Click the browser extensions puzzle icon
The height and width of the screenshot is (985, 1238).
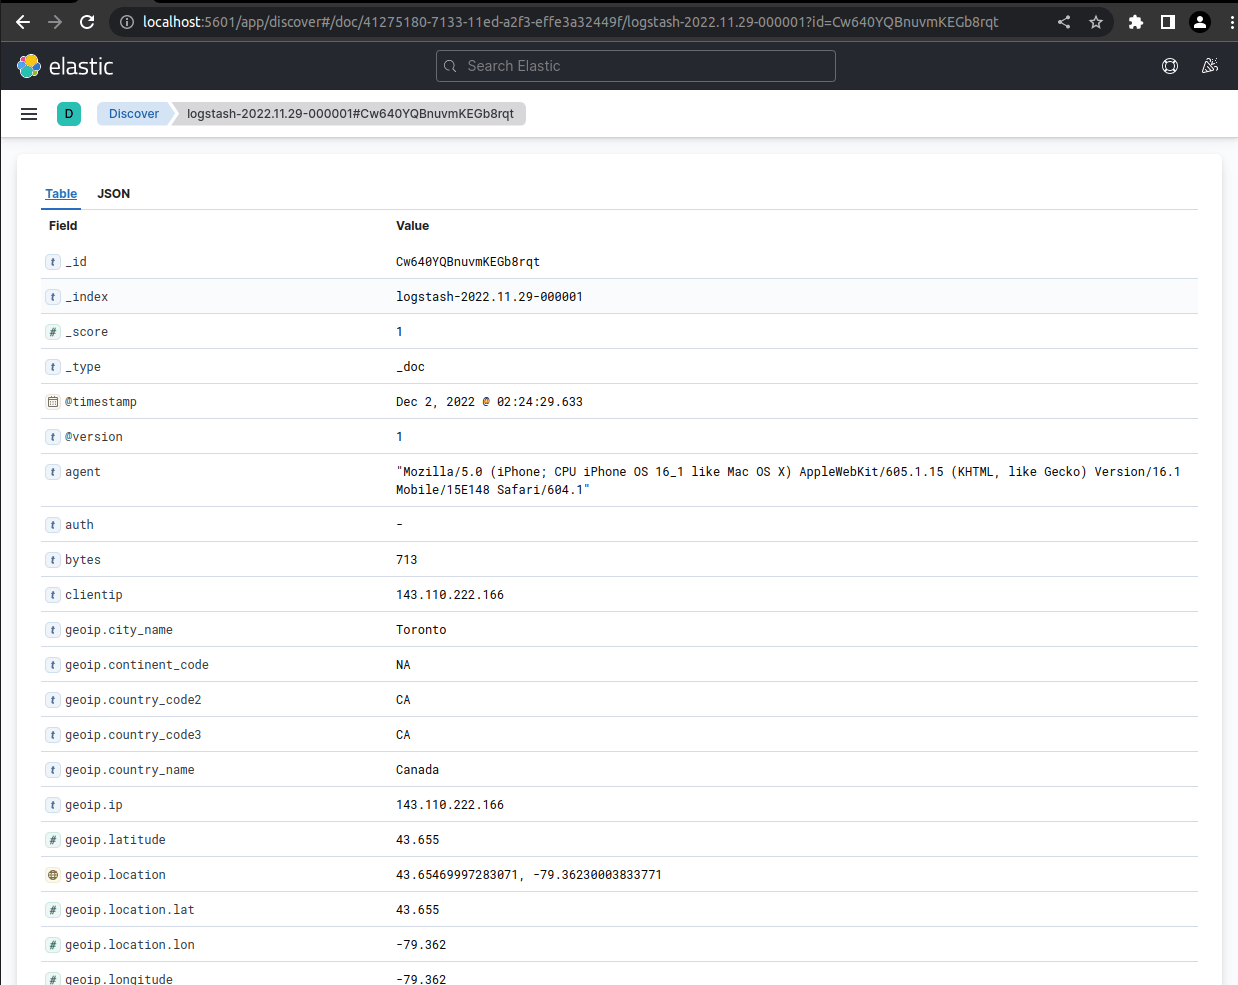tap(1135, 21)
